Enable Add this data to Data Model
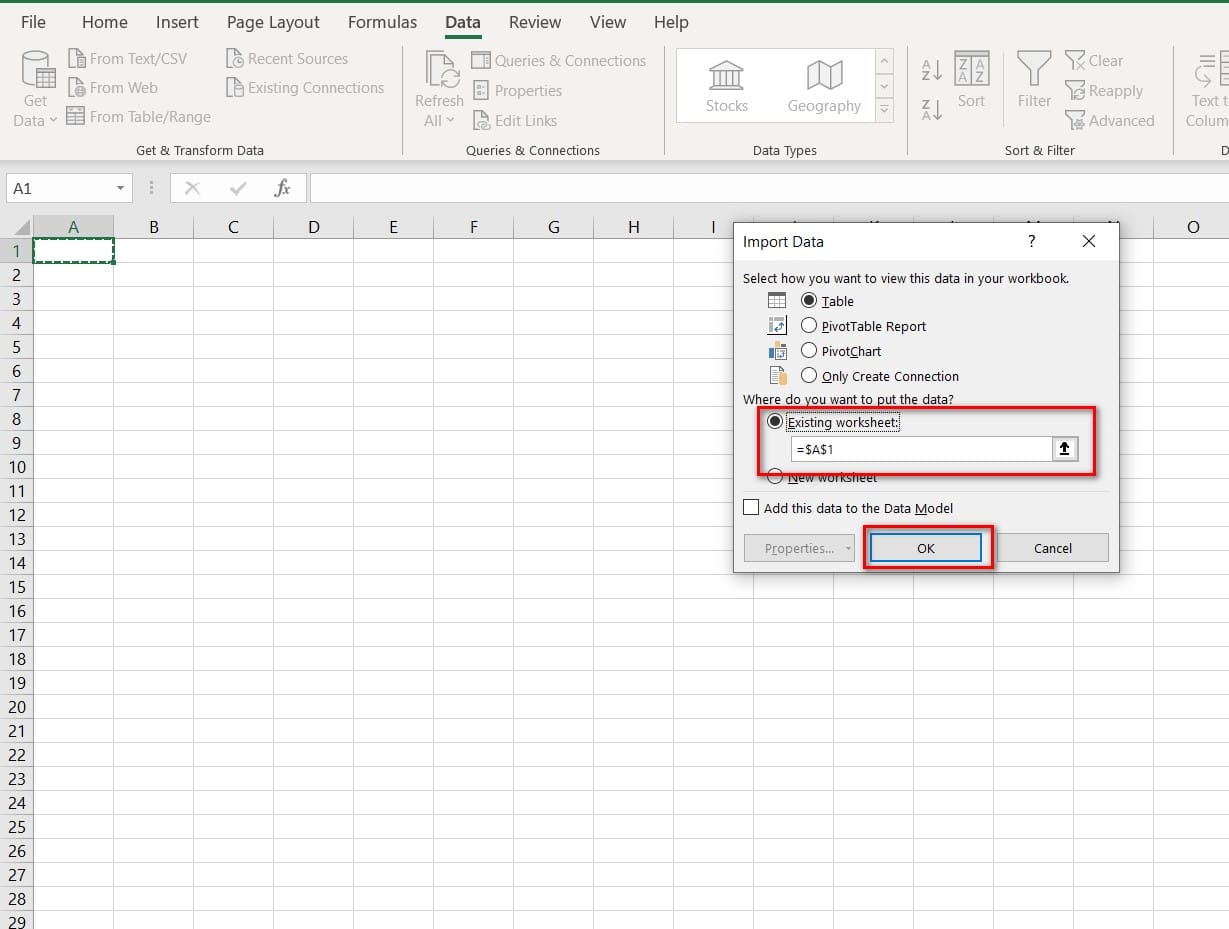 click(x=752, y=508)
